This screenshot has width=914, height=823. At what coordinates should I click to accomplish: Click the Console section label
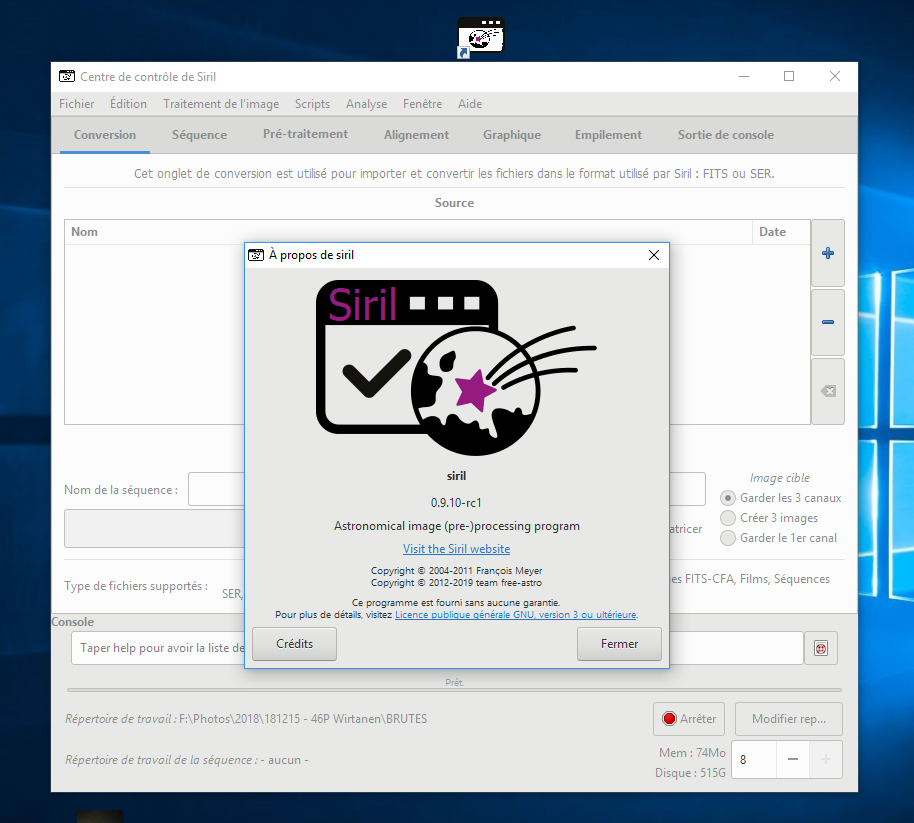pyautogui.click(x=73, y=622)
